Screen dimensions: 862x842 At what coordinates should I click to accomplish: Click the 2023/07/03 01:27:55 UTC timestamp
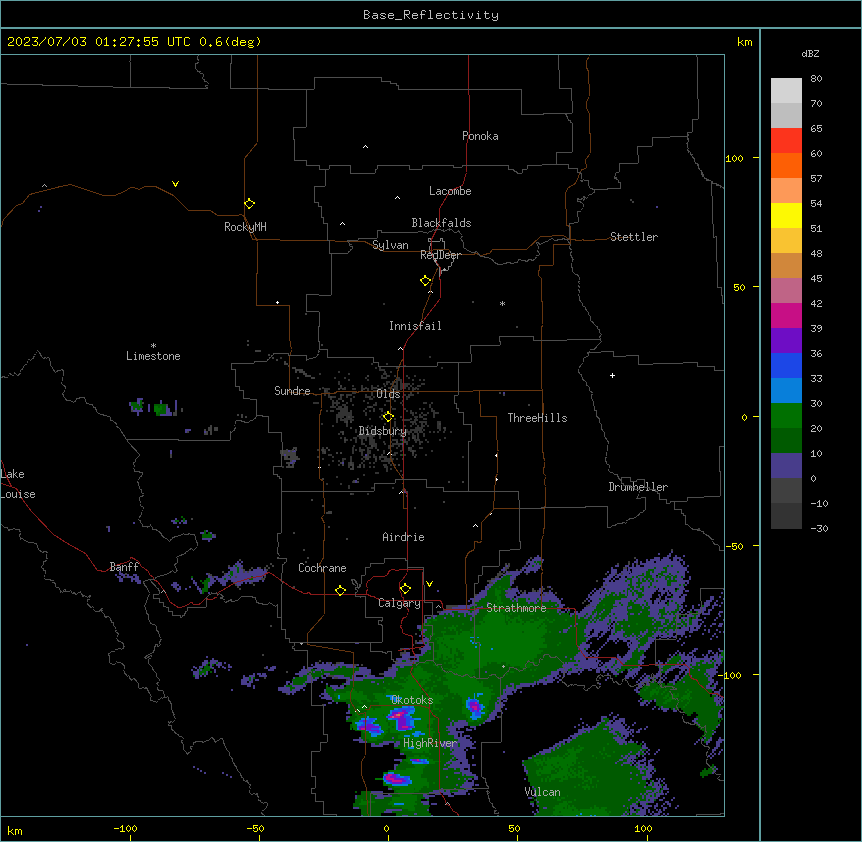[x=98, y=42]
